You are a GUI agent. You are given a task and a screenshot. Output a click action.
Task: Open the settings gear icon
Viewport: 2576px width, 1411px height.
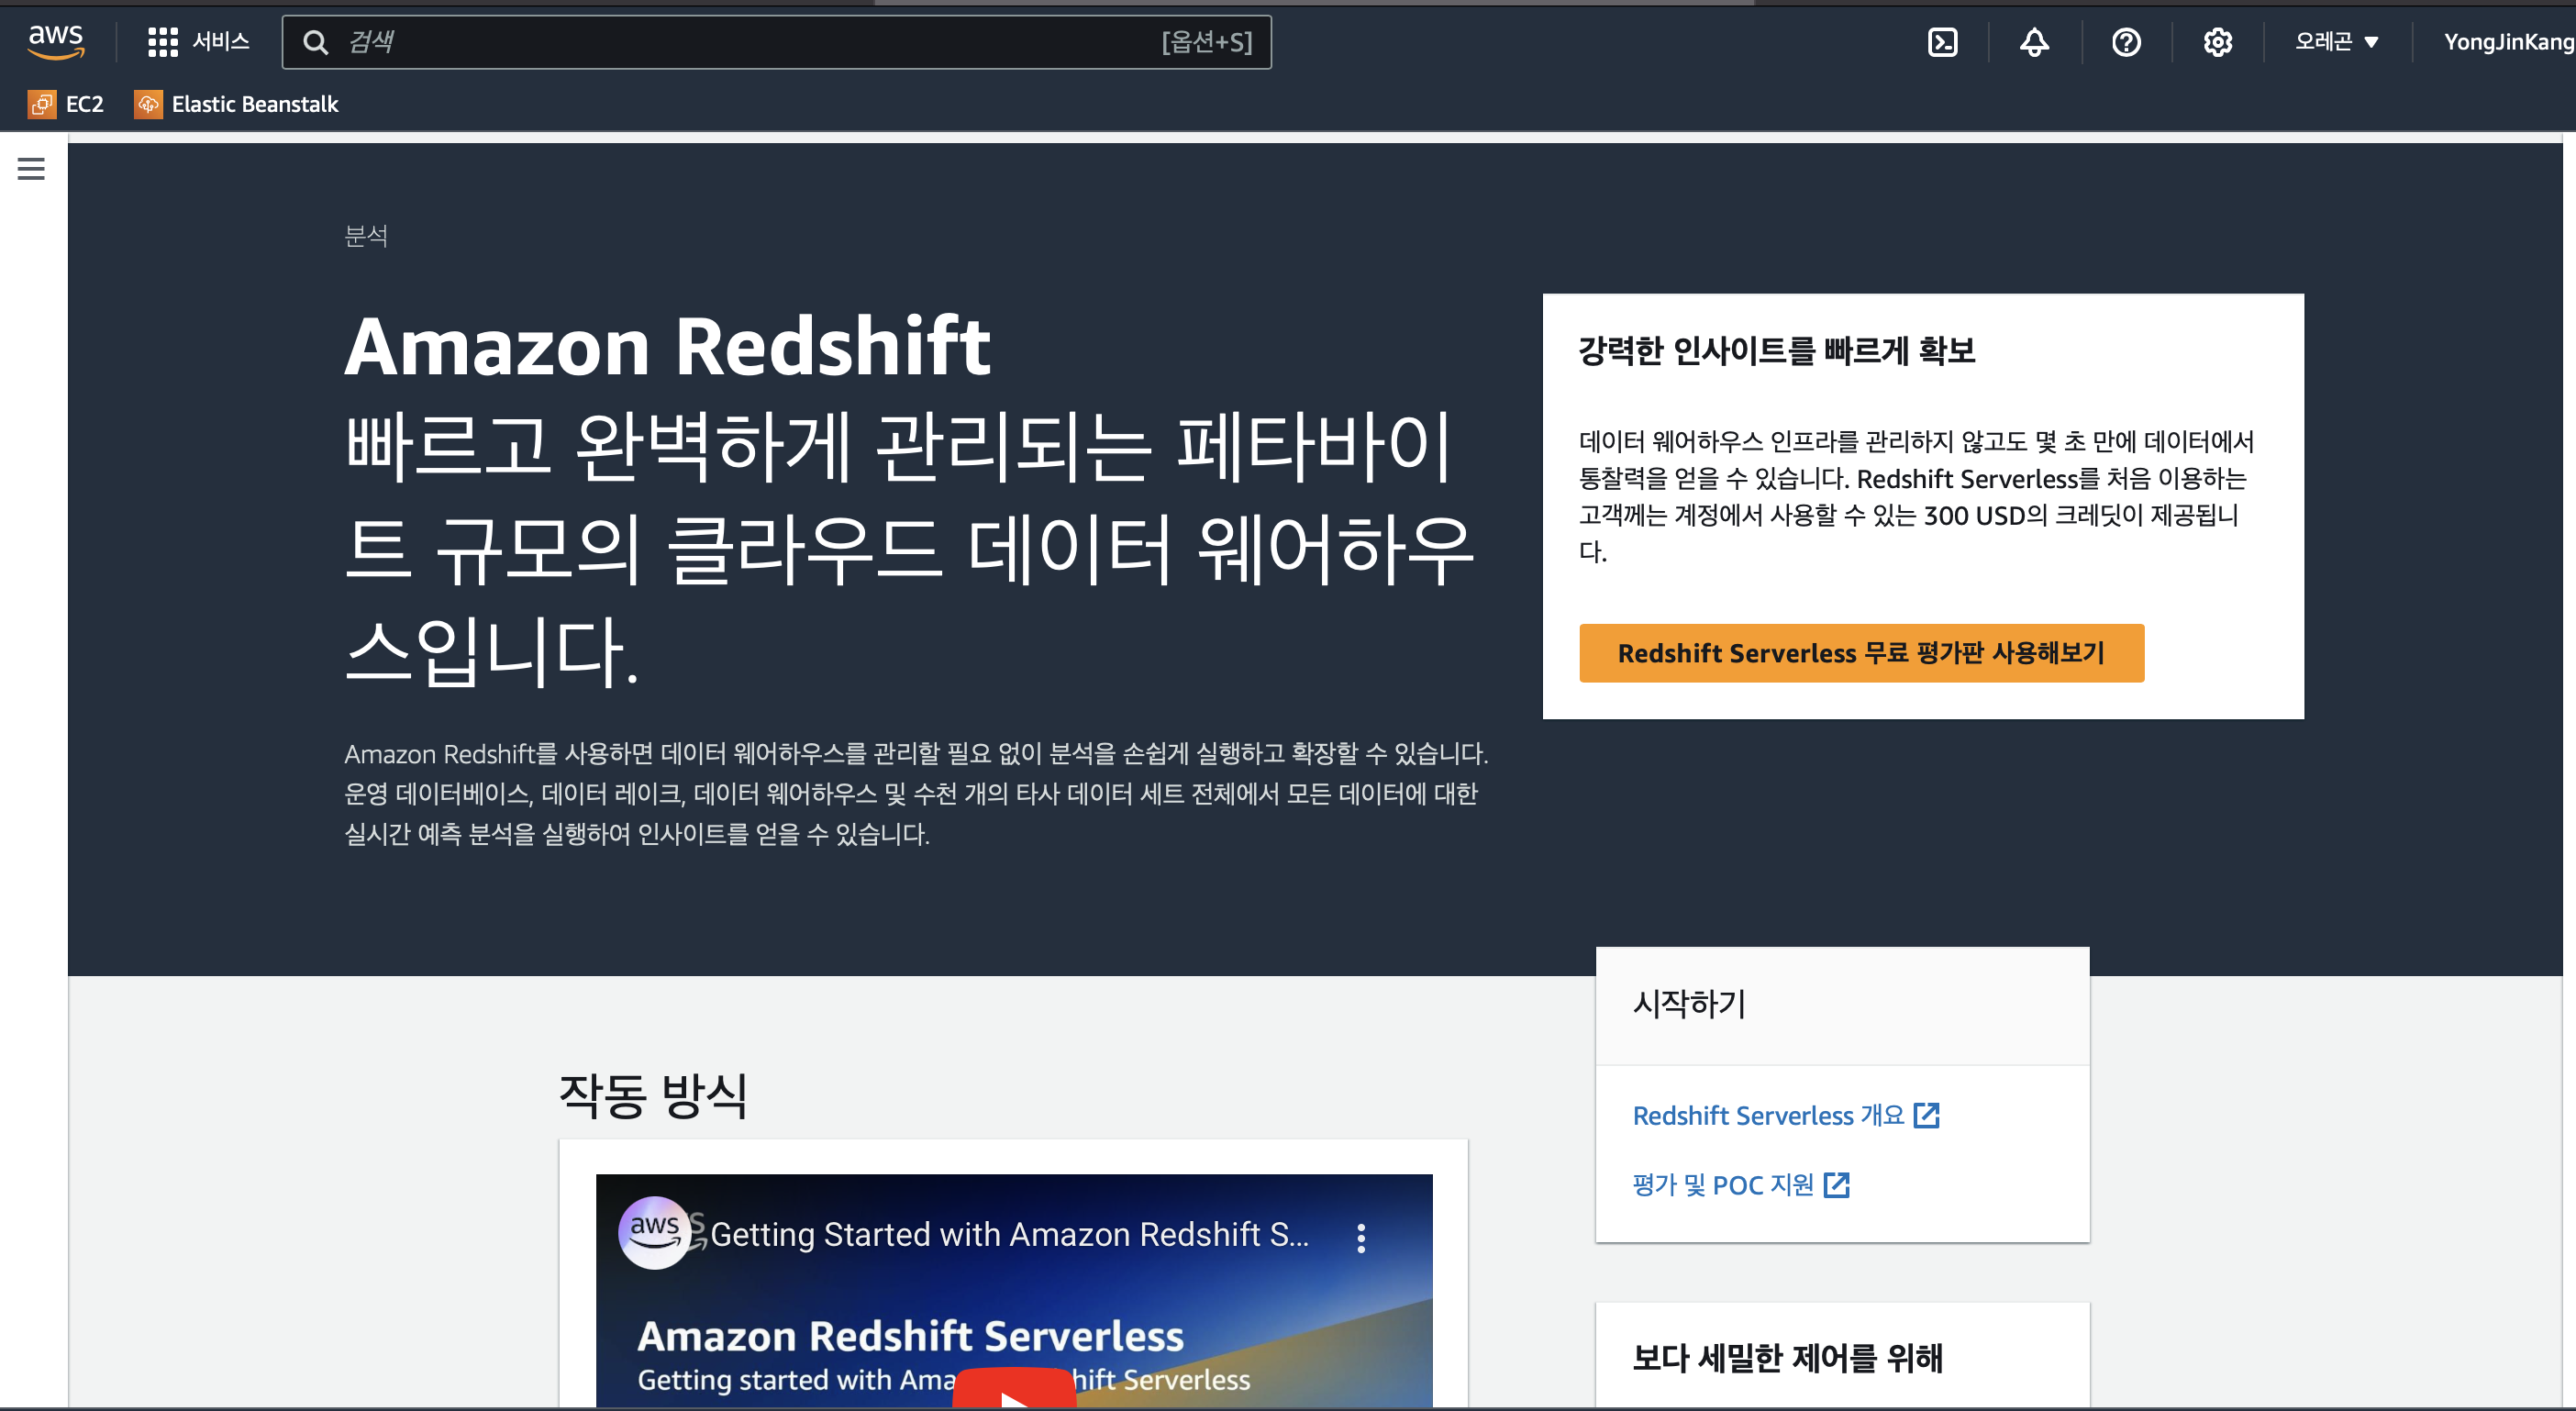[x=2217, y=42]
